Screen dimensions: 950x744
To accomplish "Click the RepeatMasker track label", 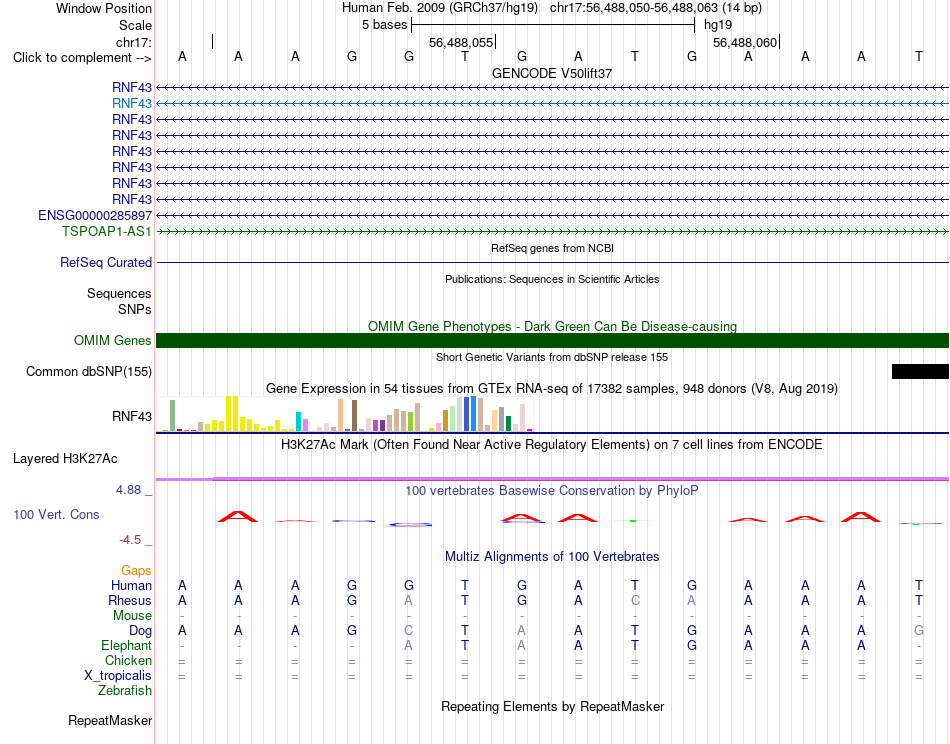I will [x=110, y=720].
